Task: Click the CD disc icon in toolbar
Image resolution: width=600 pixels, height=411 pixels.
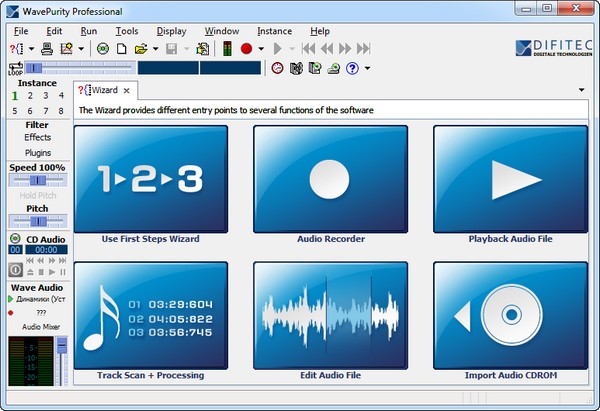Action: coord(103,48)
